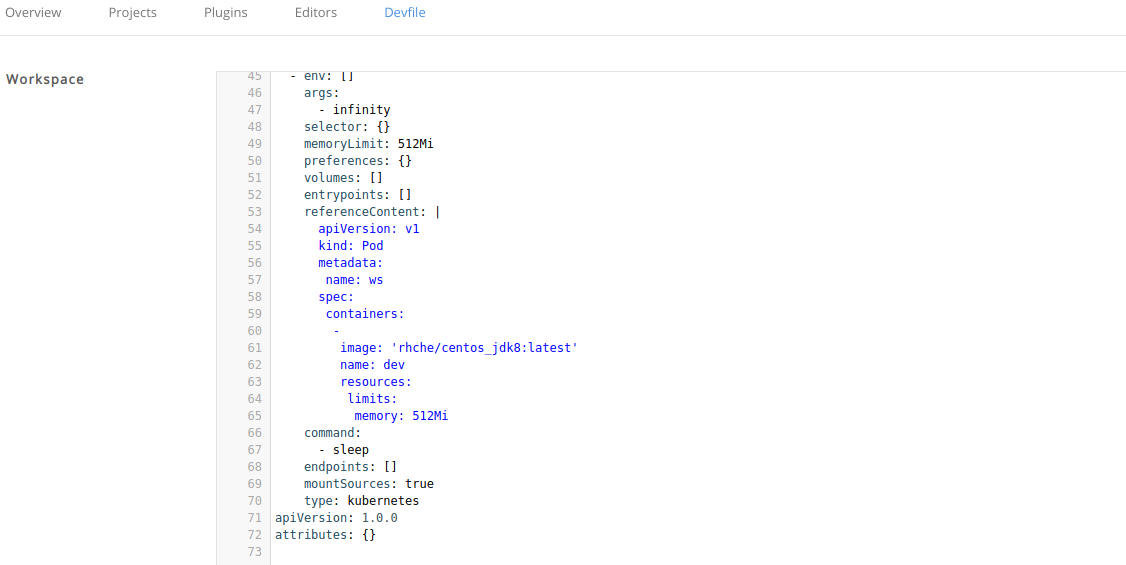Click on 'mountSources: true' line
This screenshot has width=1126, height=565.
[368, 484]
